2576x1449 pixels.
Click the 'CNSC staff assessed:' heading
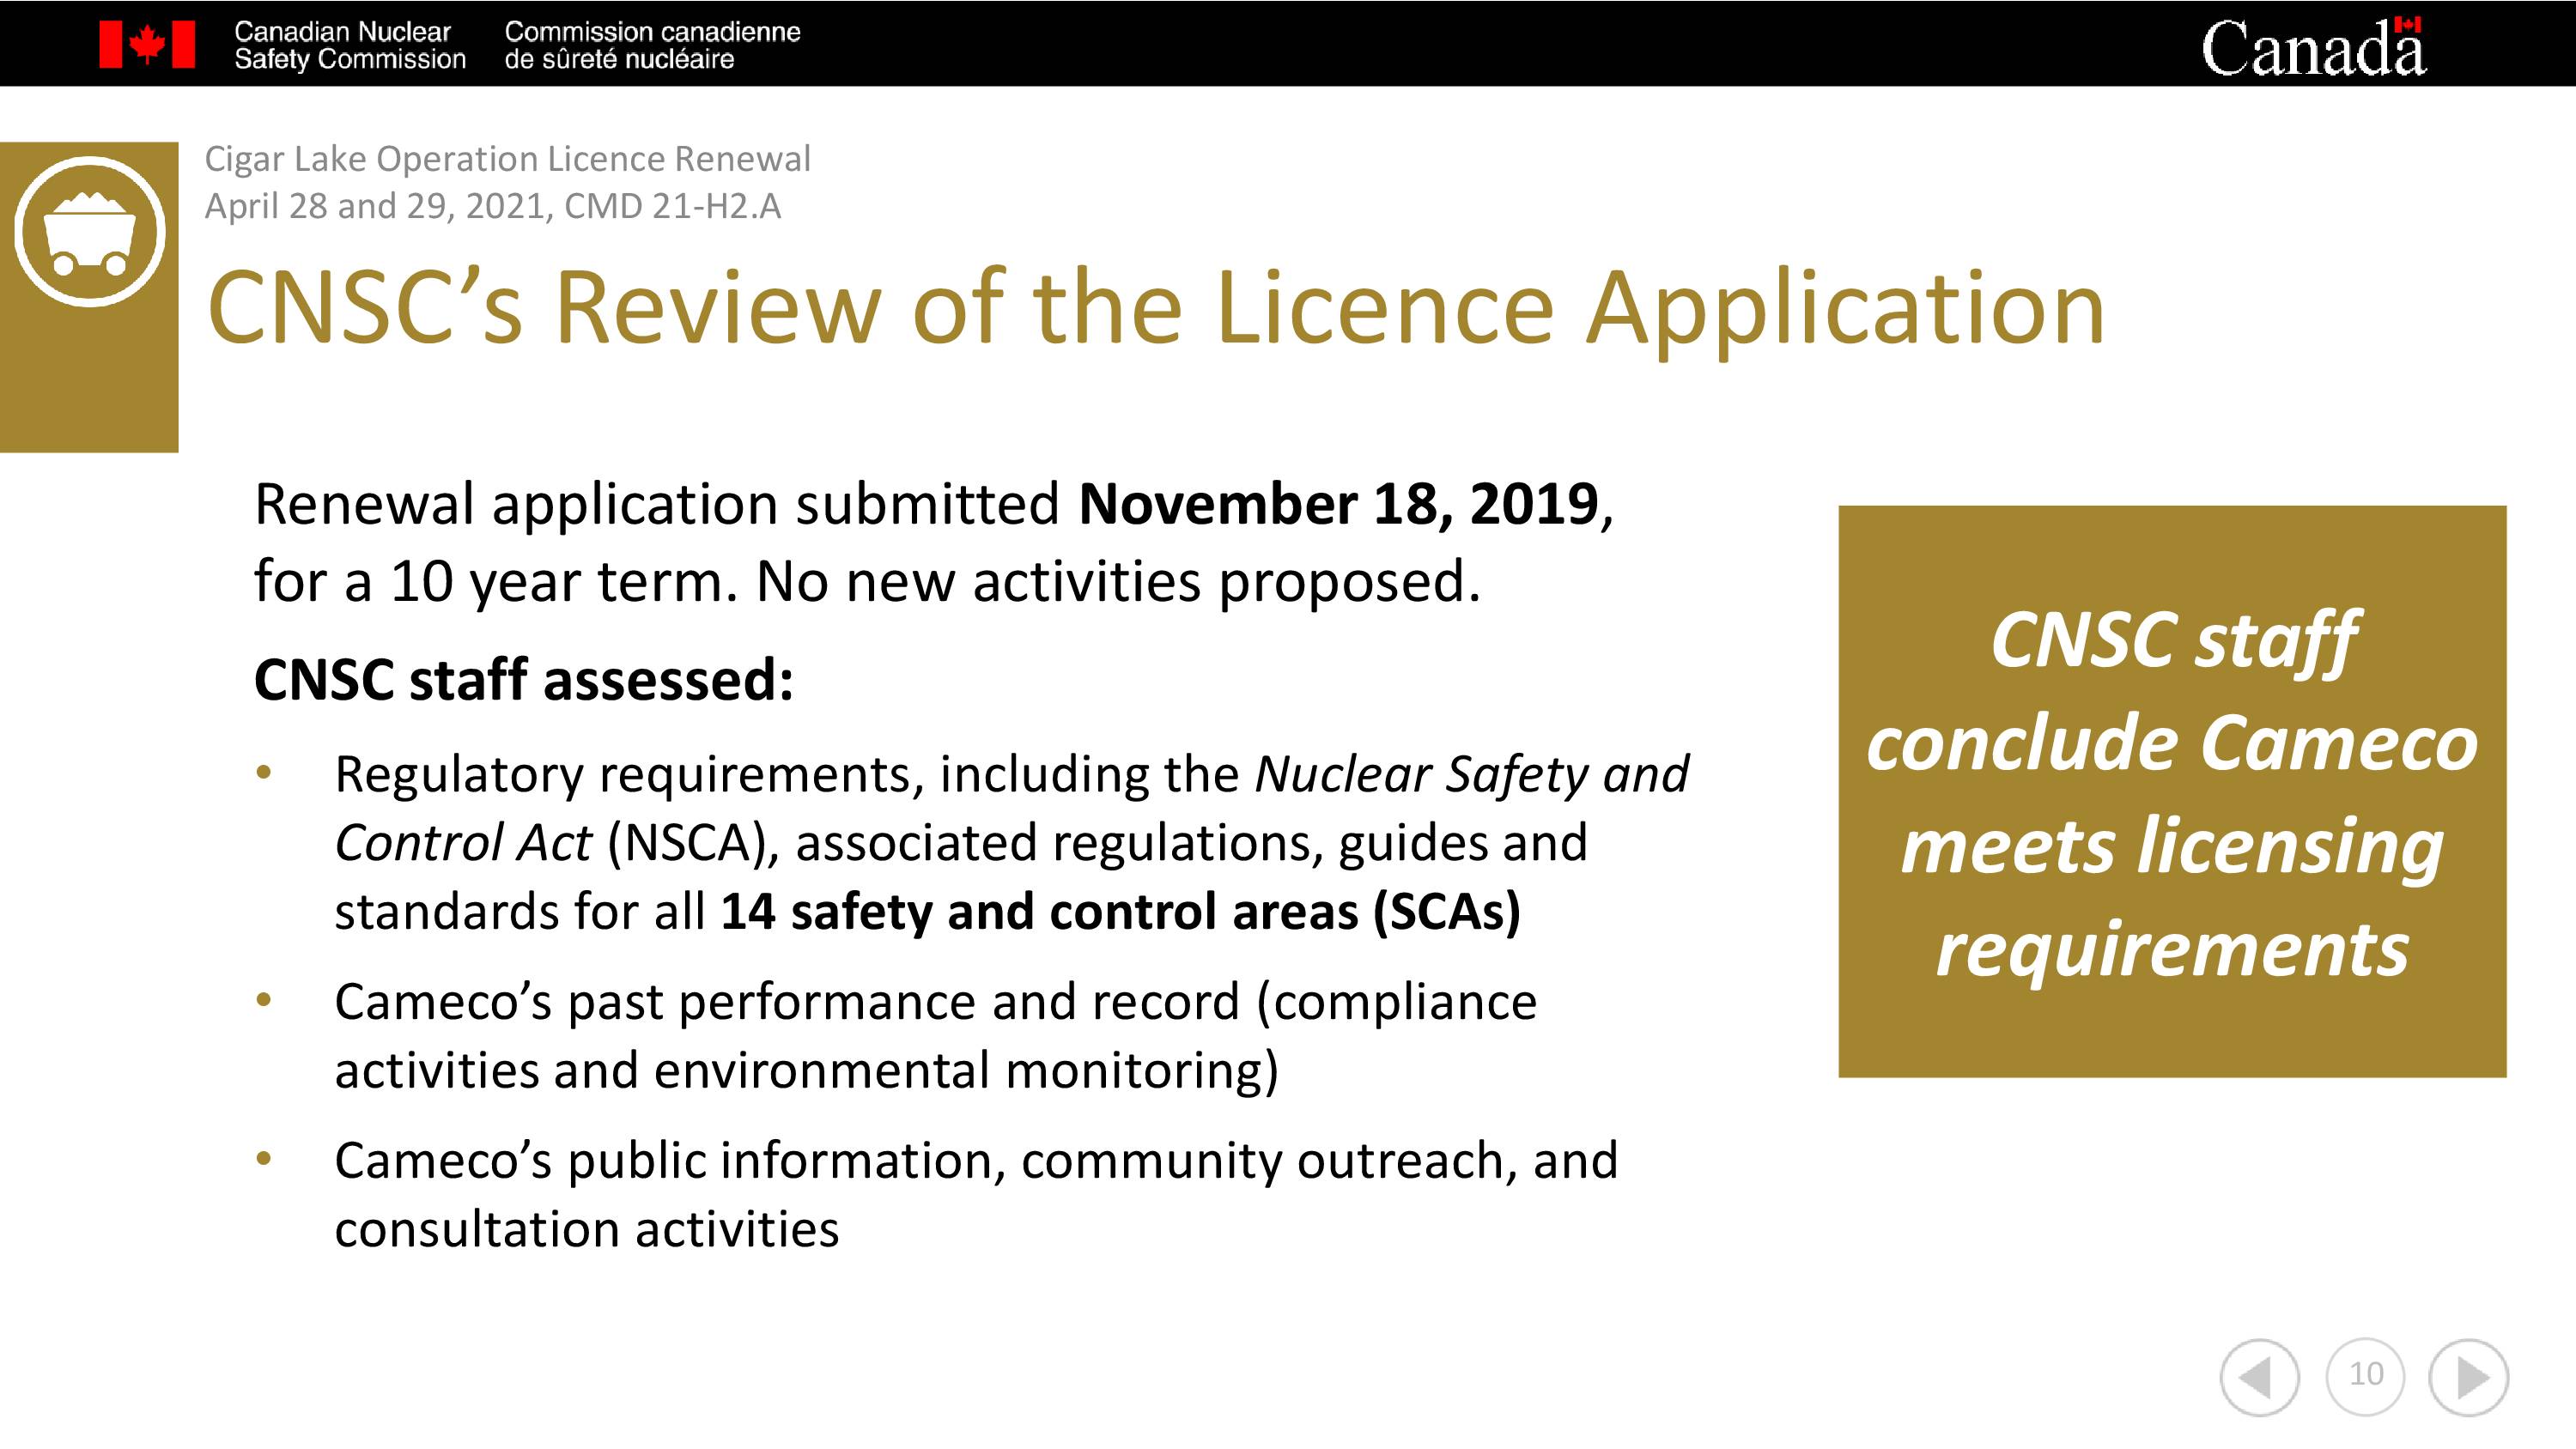pos(523,679)
